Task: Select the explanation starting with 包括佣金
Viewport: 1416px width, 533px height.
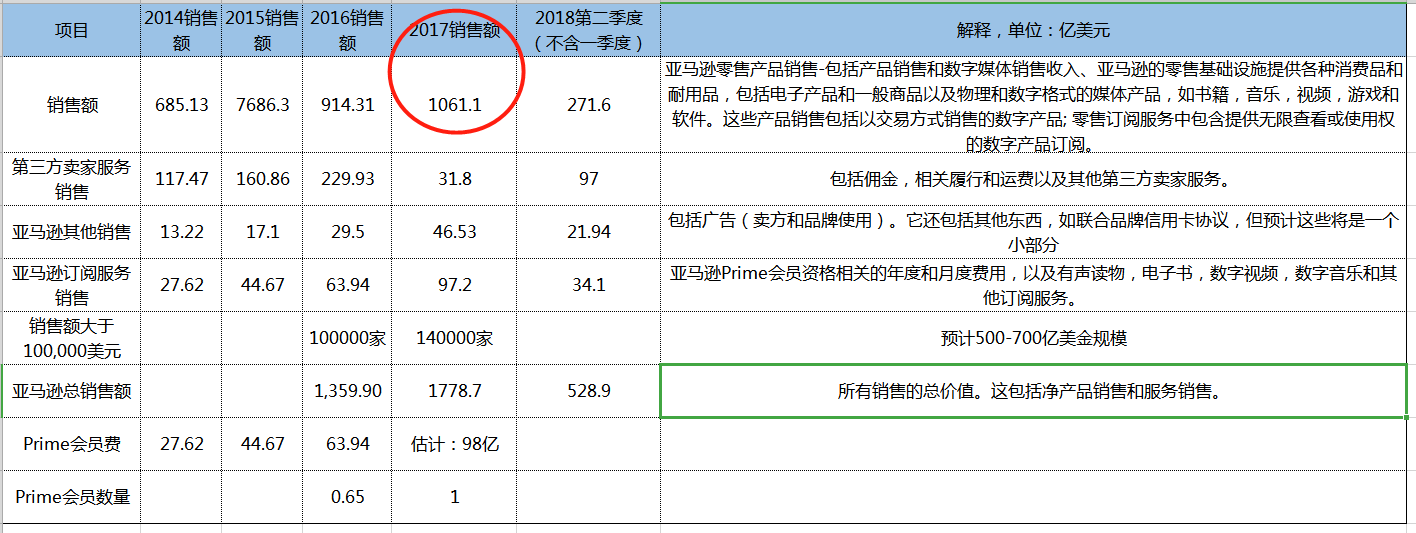Action: pyautogui.click(x=1033, y=179)
